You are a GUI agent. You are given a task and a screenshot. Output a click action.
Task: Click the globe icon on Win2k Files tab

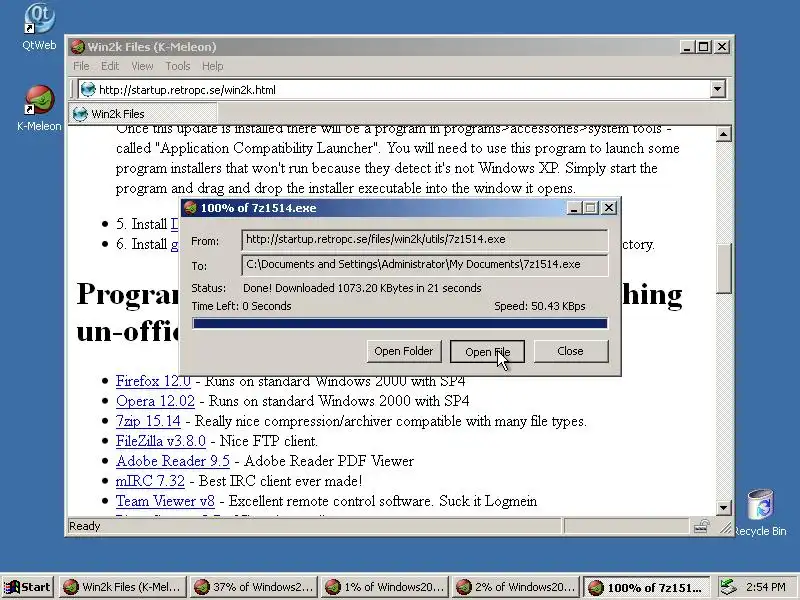(x=80, y=114)
